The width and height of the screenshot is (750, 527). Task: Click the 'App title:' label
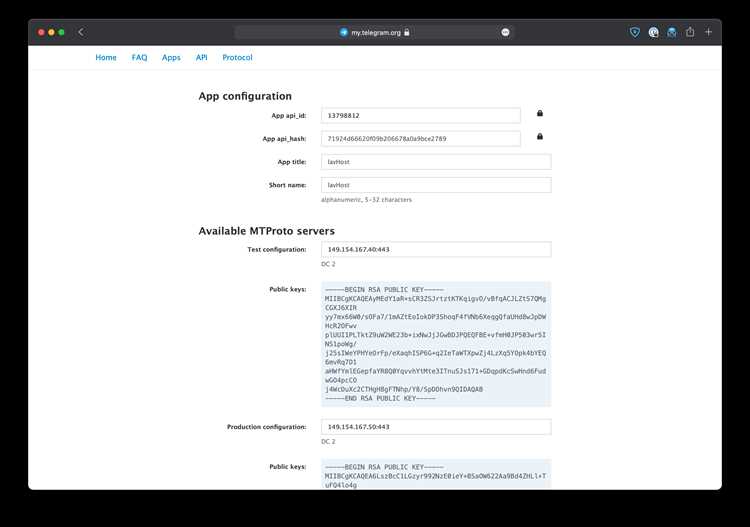click(x=292, y=162)
